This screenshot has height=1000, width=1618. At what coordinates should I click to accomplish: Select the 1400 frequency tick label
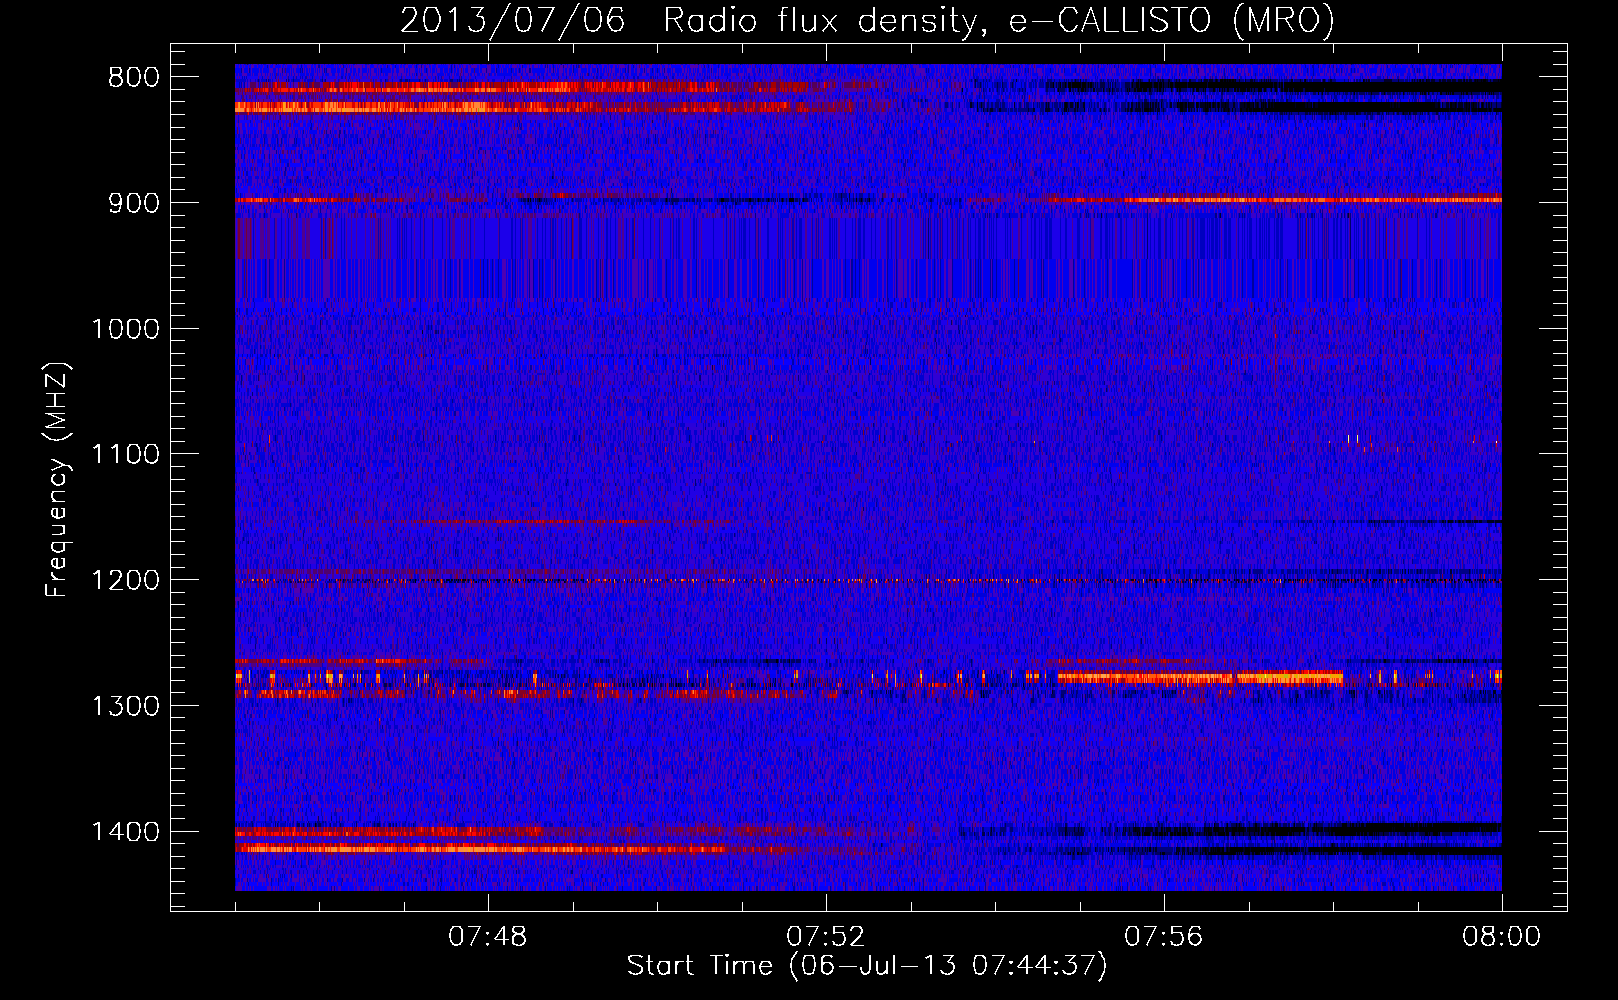coord(125,832)
